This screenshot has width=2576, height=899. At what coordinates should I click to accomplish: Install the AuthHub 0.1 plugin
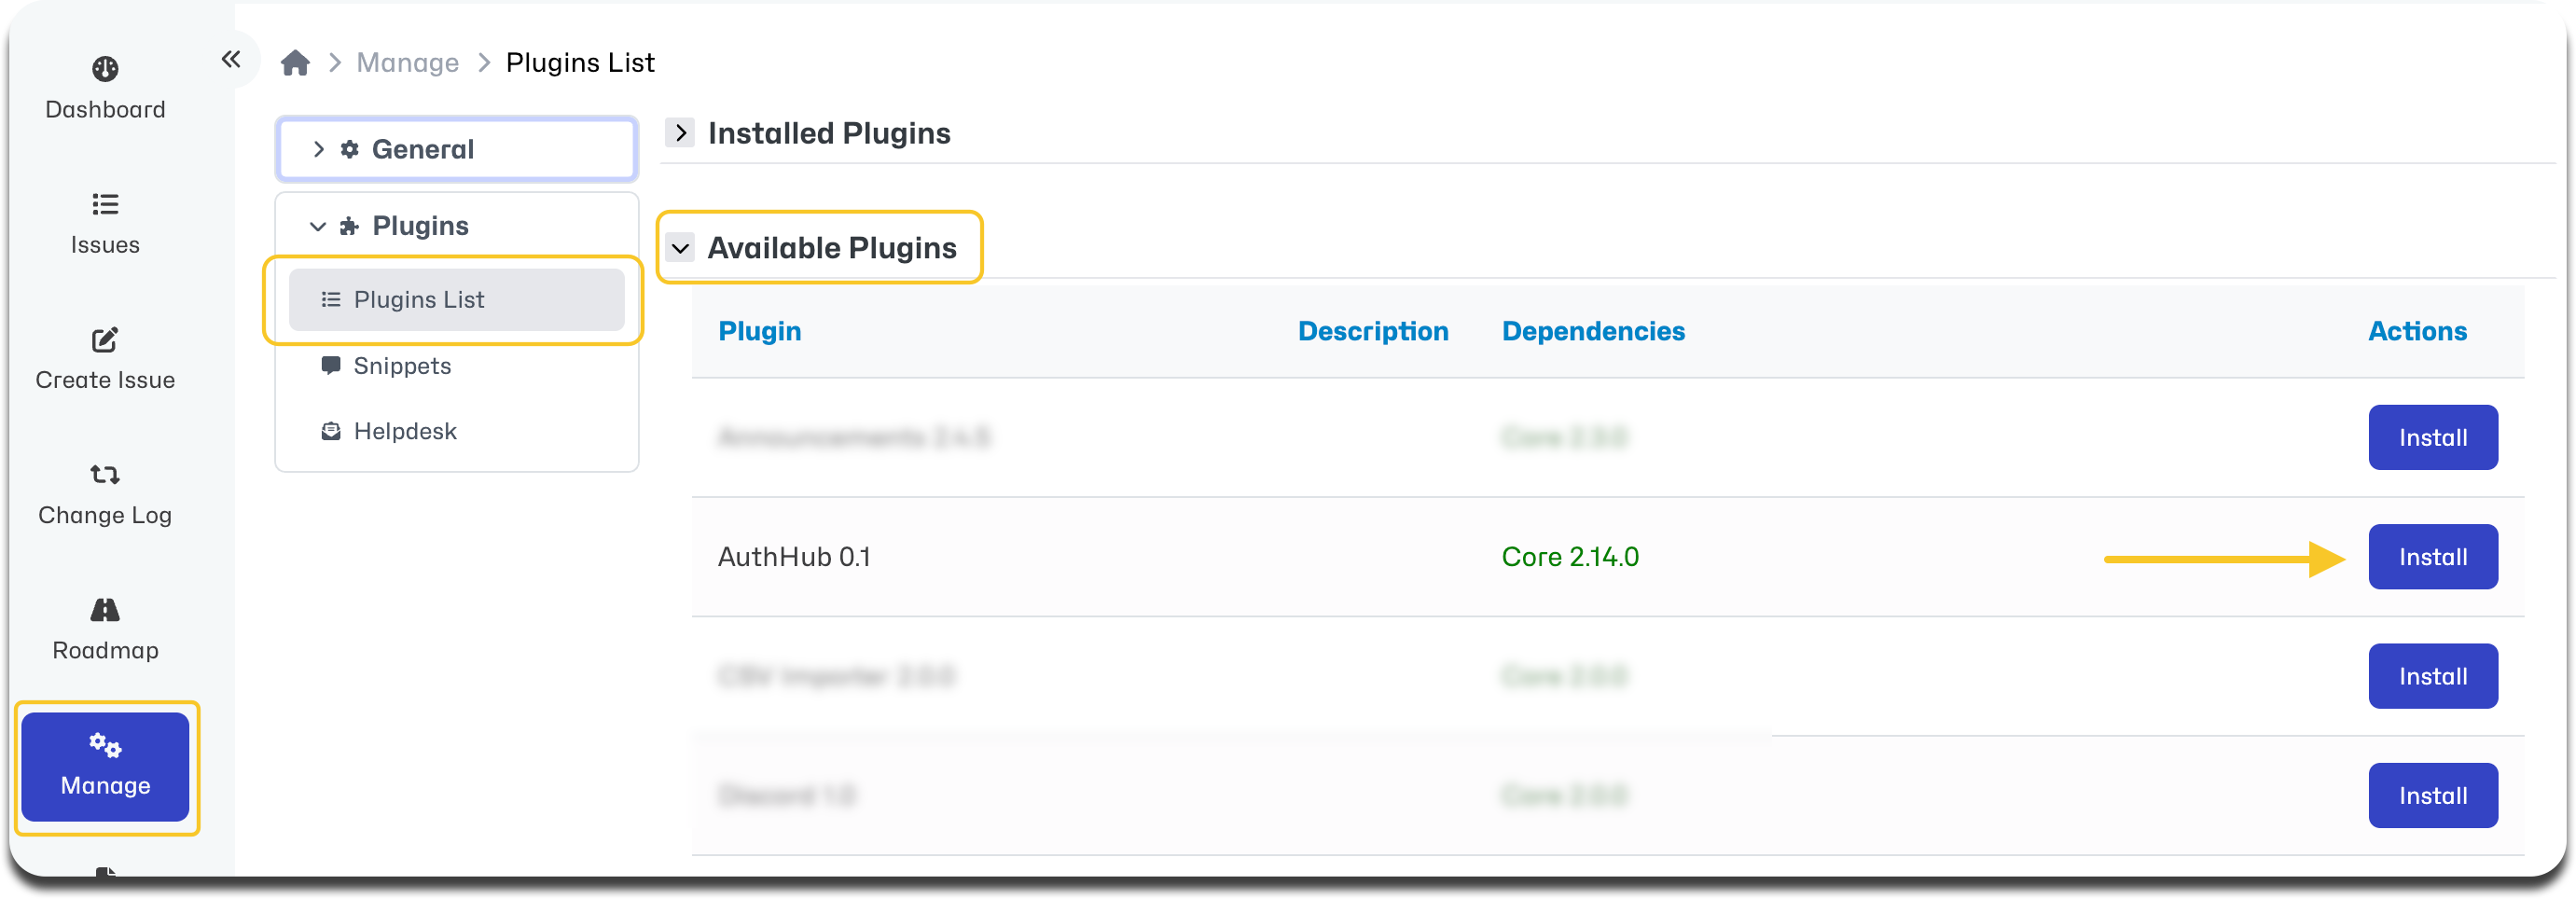(2432, 557)
